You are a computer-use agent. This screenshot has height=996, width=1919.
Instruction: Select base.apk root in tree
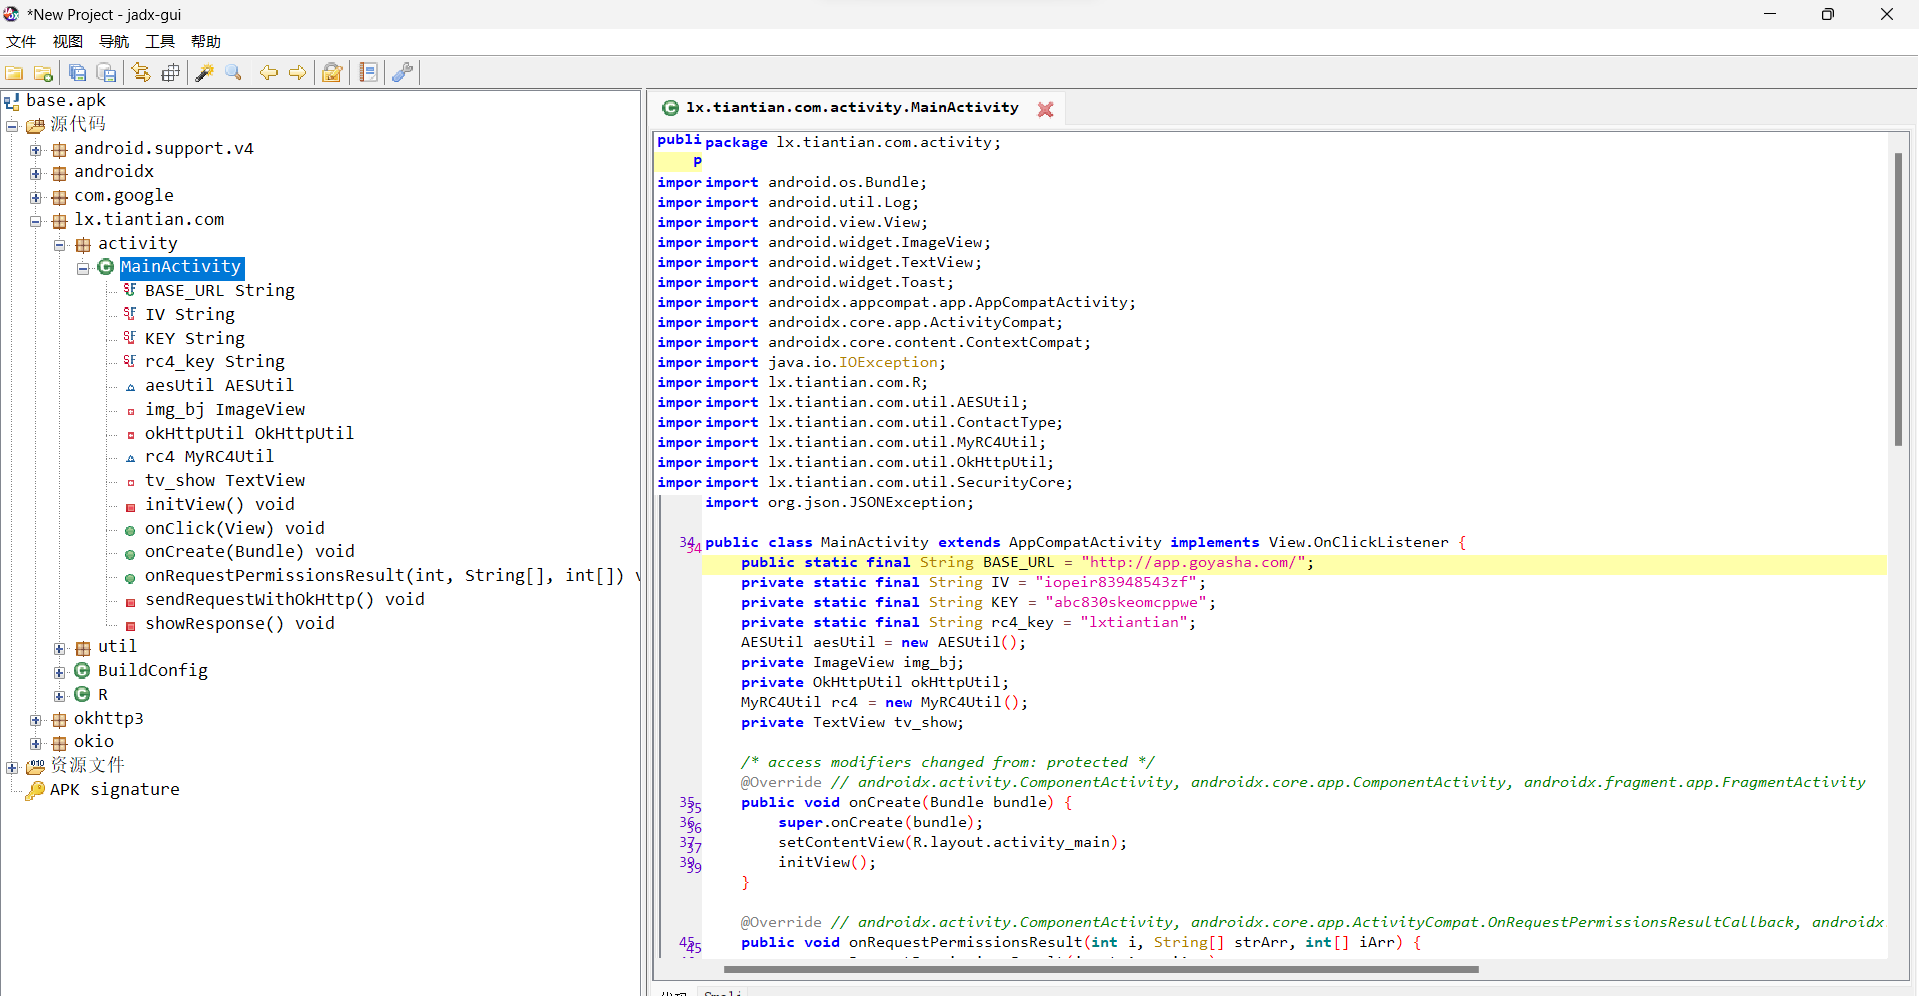[66, 100]
